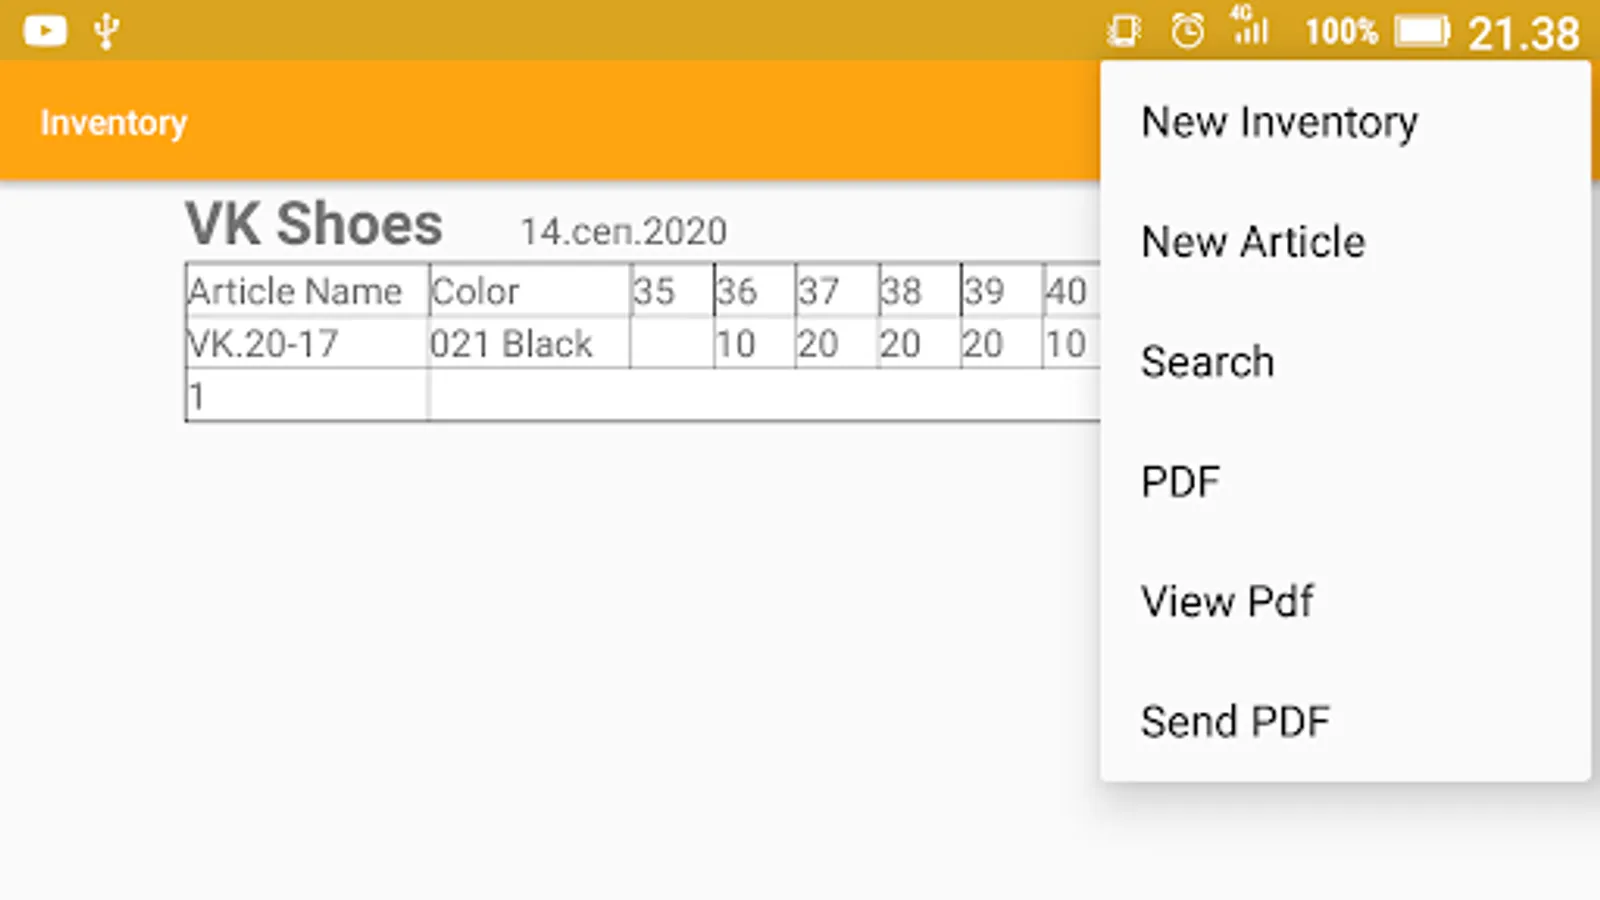Screen dimensions: 1600x900
Task: Open View Pdf menu item
Action: pyautogui.click(x=1227, y=602)
